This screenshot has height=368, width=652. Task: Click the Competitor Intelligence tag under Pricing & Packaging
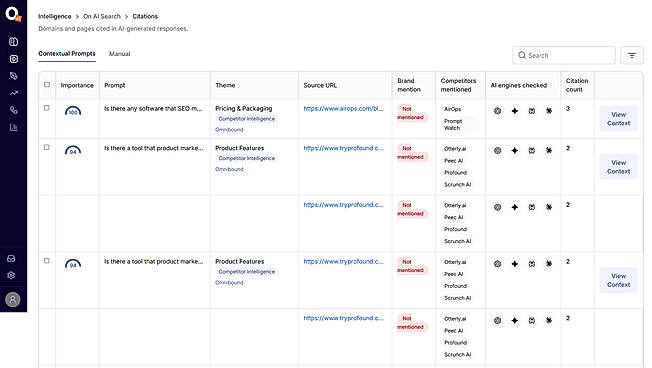click(247, 119)
